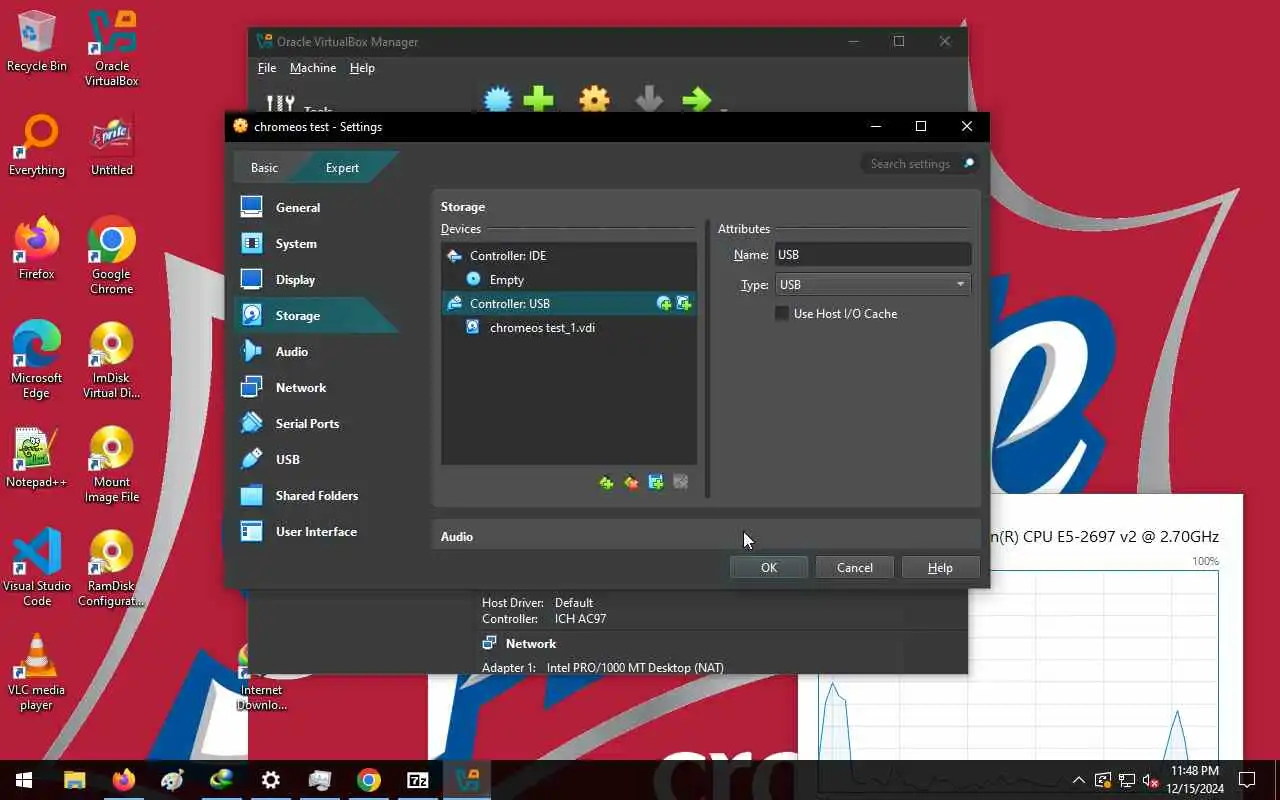
Task: Click the Search settings field
Action: pyautogui.click(x=919, y=164)
